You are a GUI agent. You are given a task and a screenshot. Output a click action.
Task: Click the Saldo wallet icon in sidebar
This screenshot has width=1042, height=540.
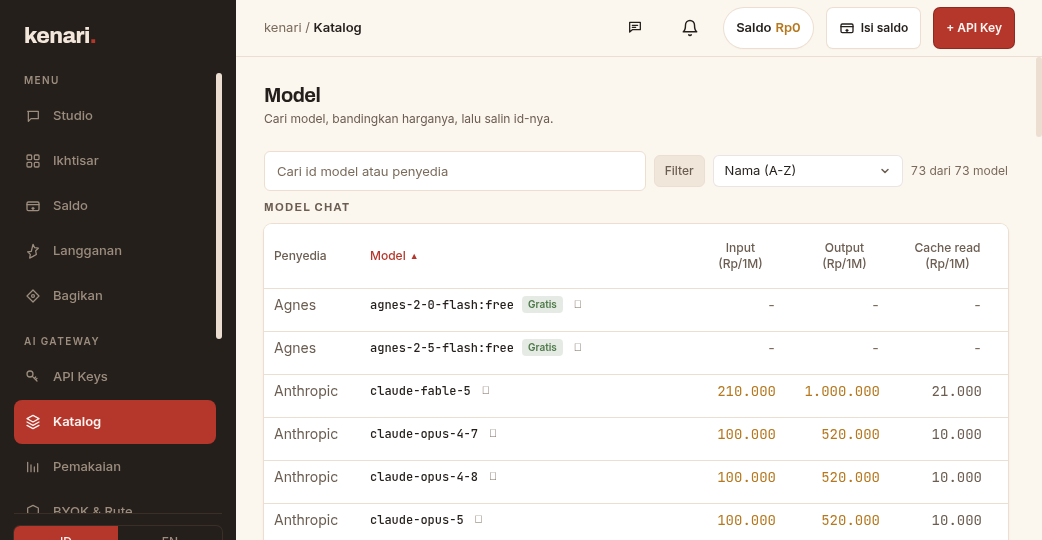[33, 206]
